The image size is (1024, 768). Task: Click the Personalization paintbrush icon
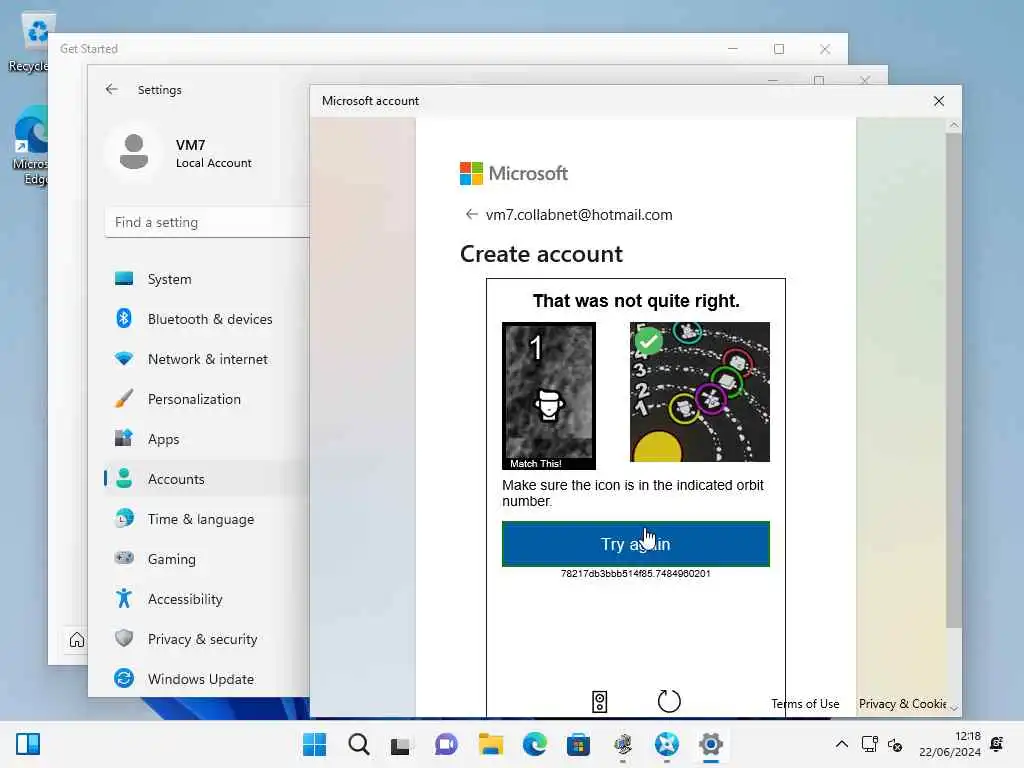(123, 398)
